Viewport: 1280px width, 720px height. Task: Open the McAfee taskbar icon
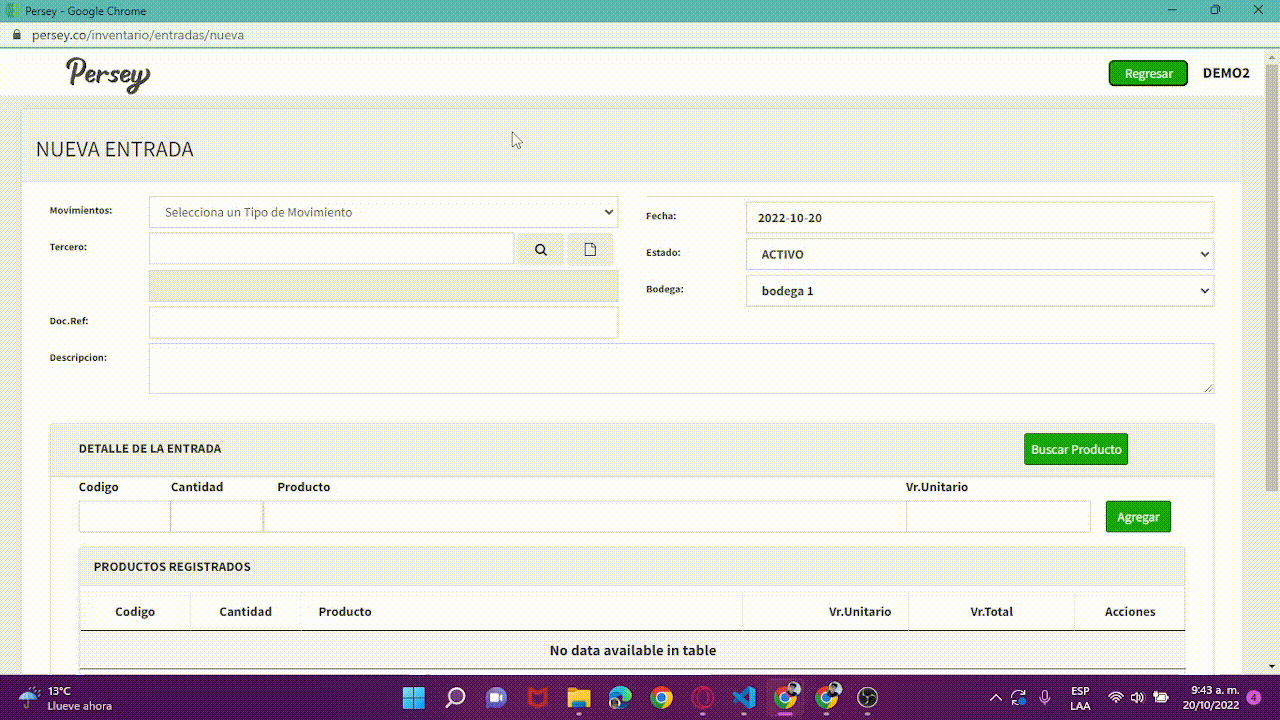coord(538,697)
